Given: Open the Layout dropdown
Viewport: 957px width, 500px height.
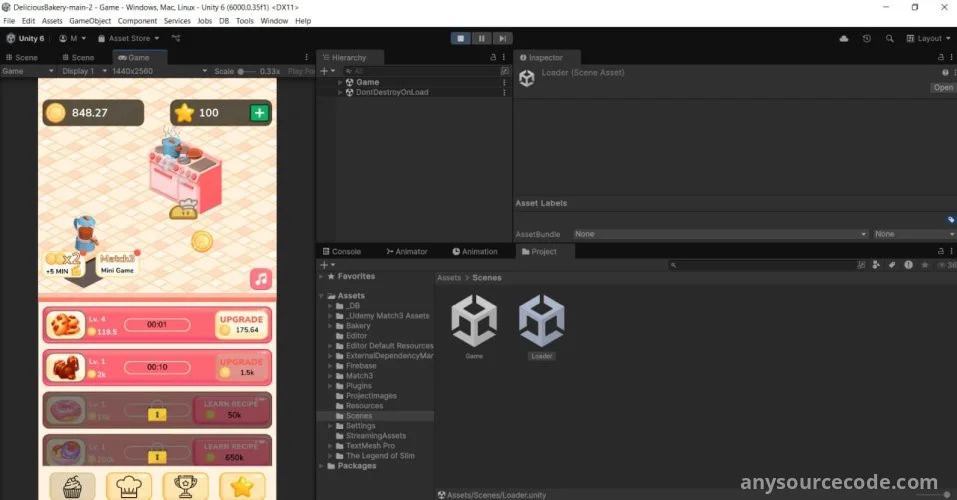Looking at the screenshot, I should [x=928, y=38].
